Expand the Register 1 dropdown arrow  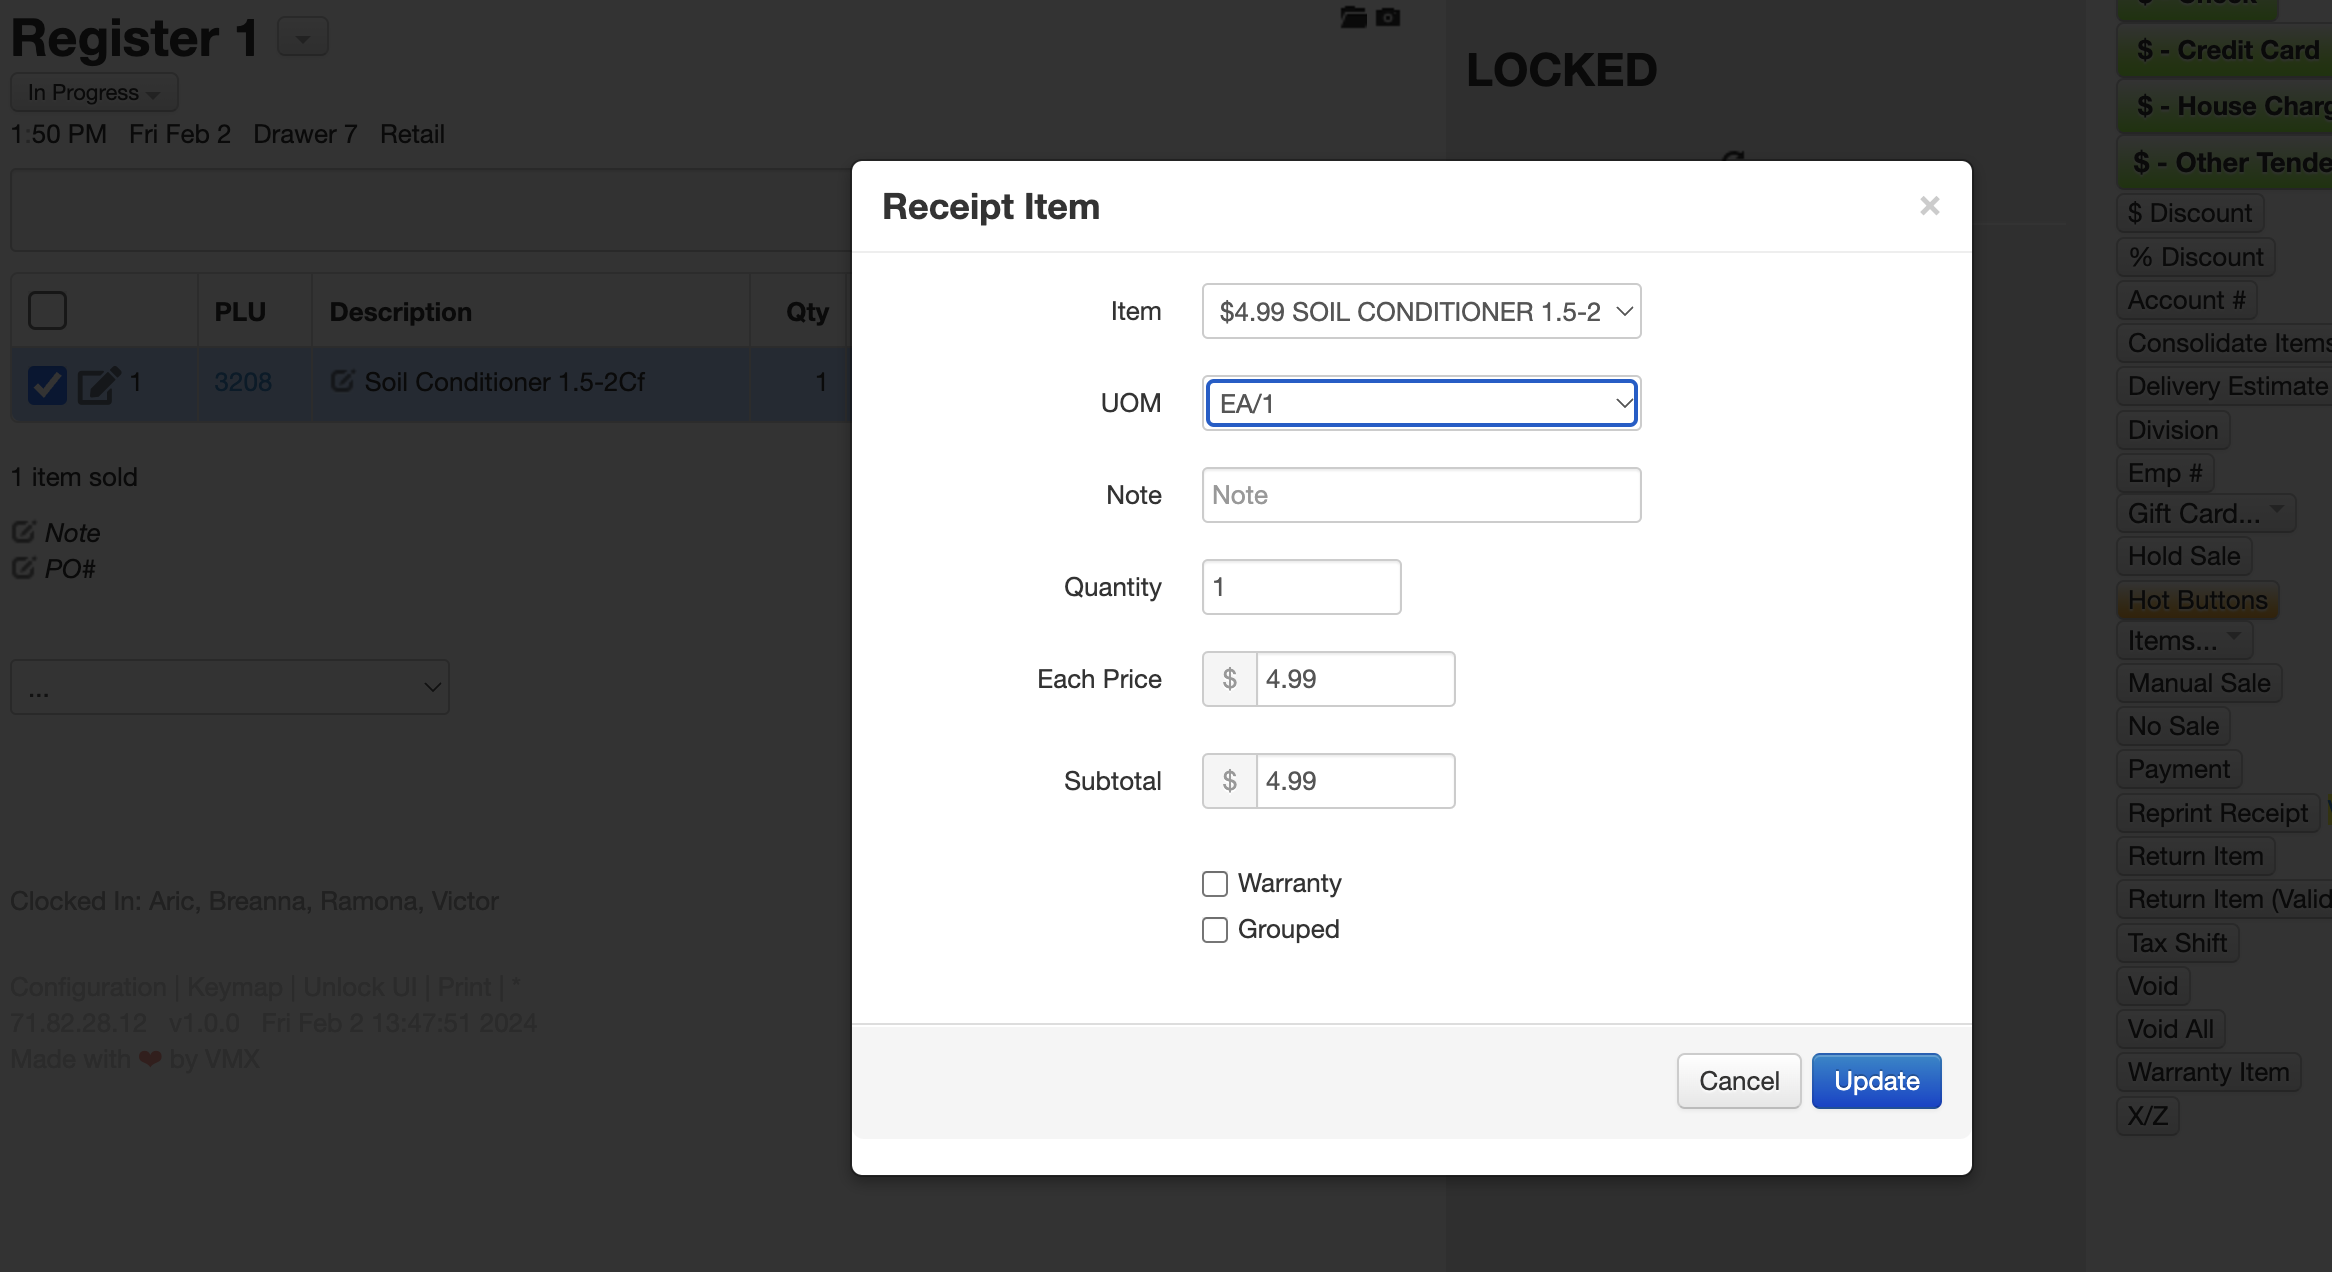pyautogui.click(x=302, y=38)
